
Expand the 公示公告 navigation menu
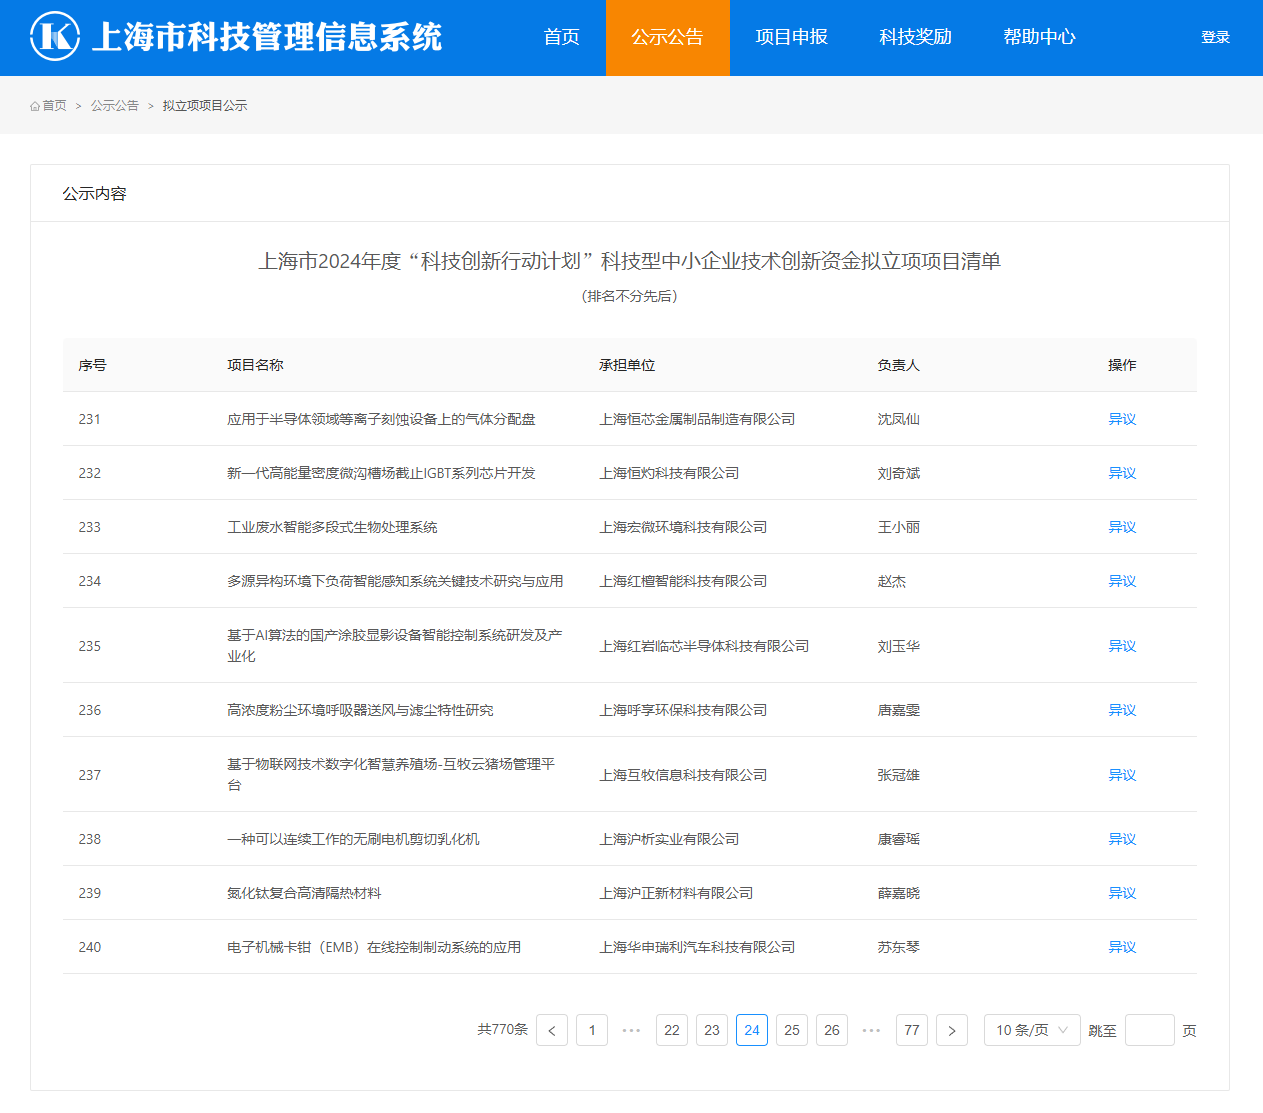667,37
